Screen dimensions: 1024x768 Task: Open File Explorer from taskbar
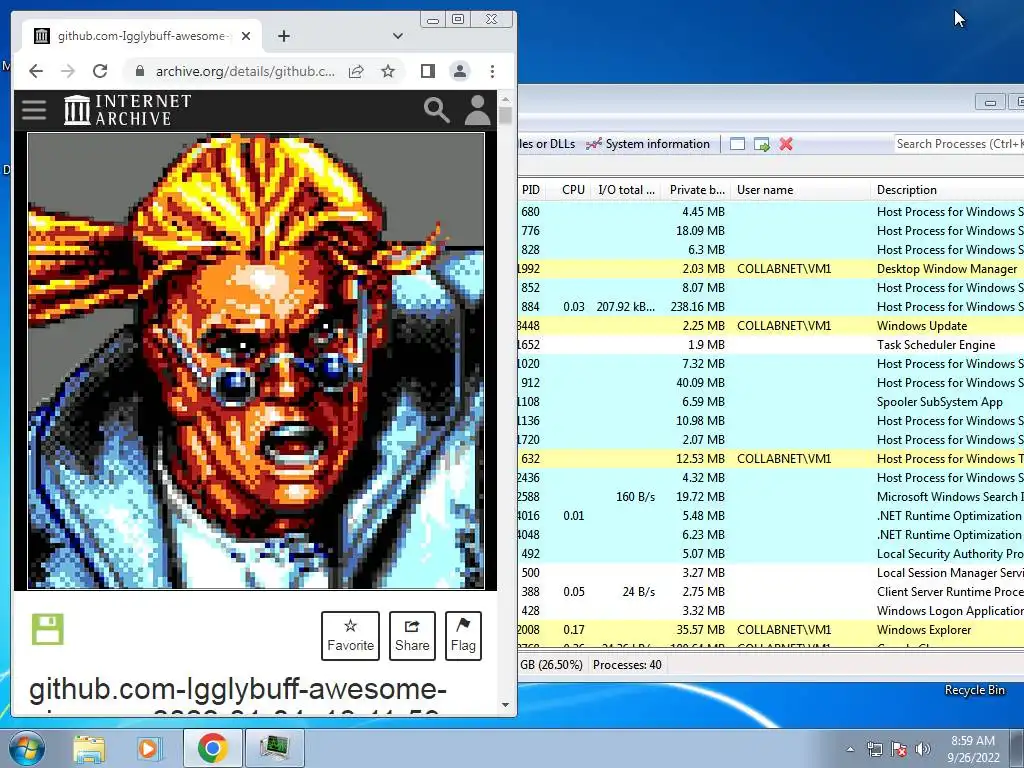click(89, 748)
